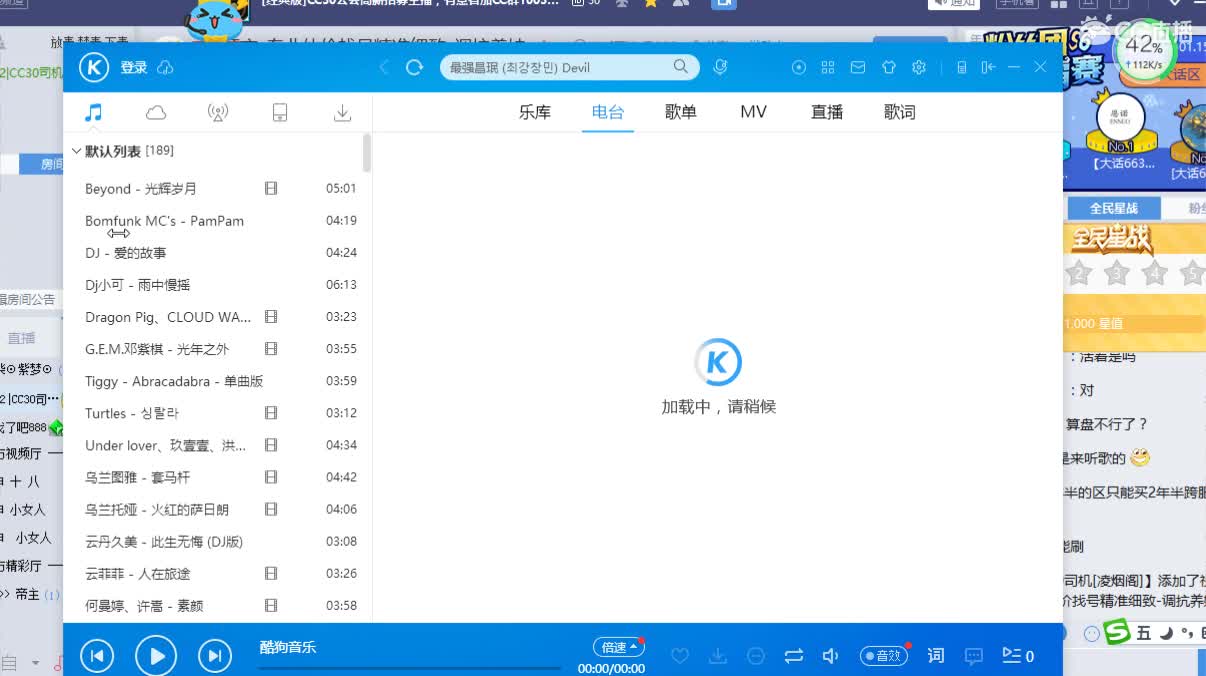This screenshot has width=1206, height=676.
Task: Open the skin T-shirt icon
Action: (889, 67)
